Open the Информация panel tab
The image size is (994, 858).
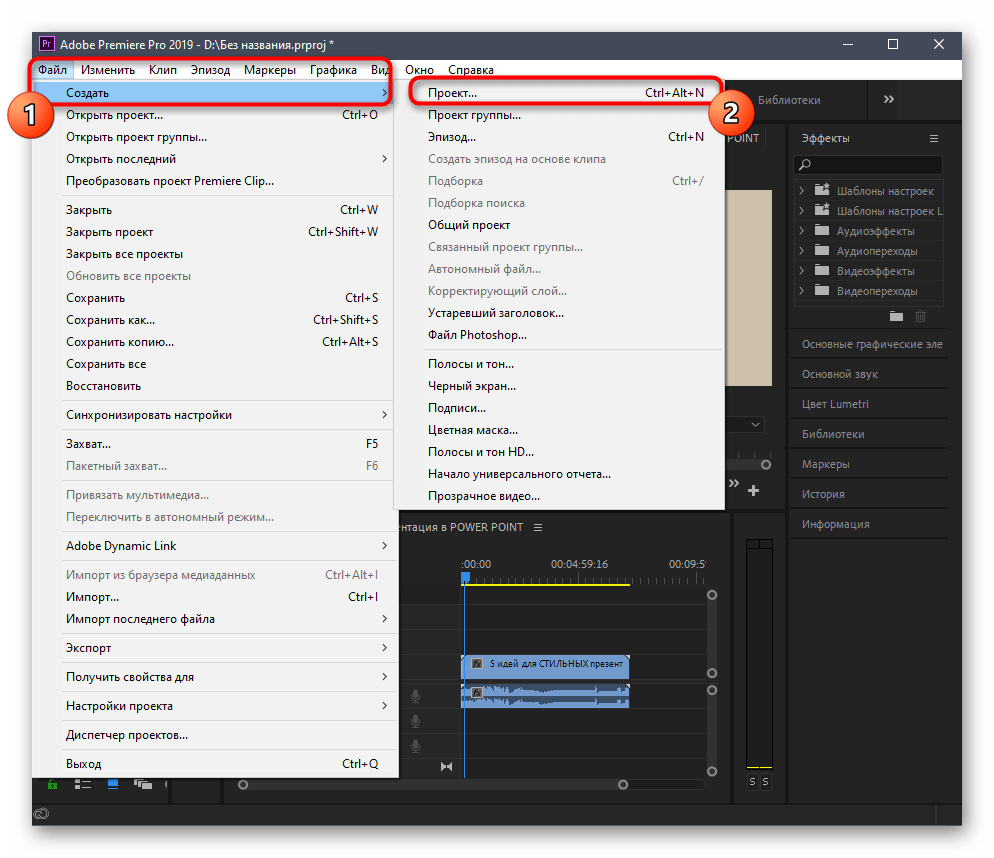pyautogui.click(x=836, y=524)
